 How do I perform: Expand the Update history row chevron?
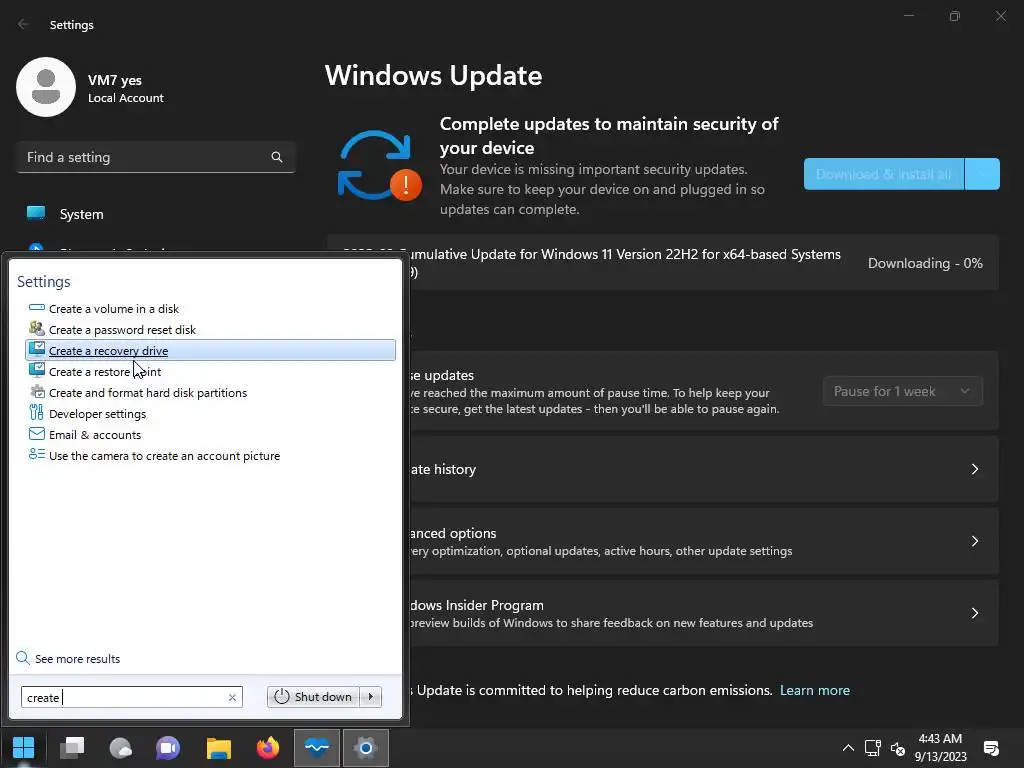(974, 469)
